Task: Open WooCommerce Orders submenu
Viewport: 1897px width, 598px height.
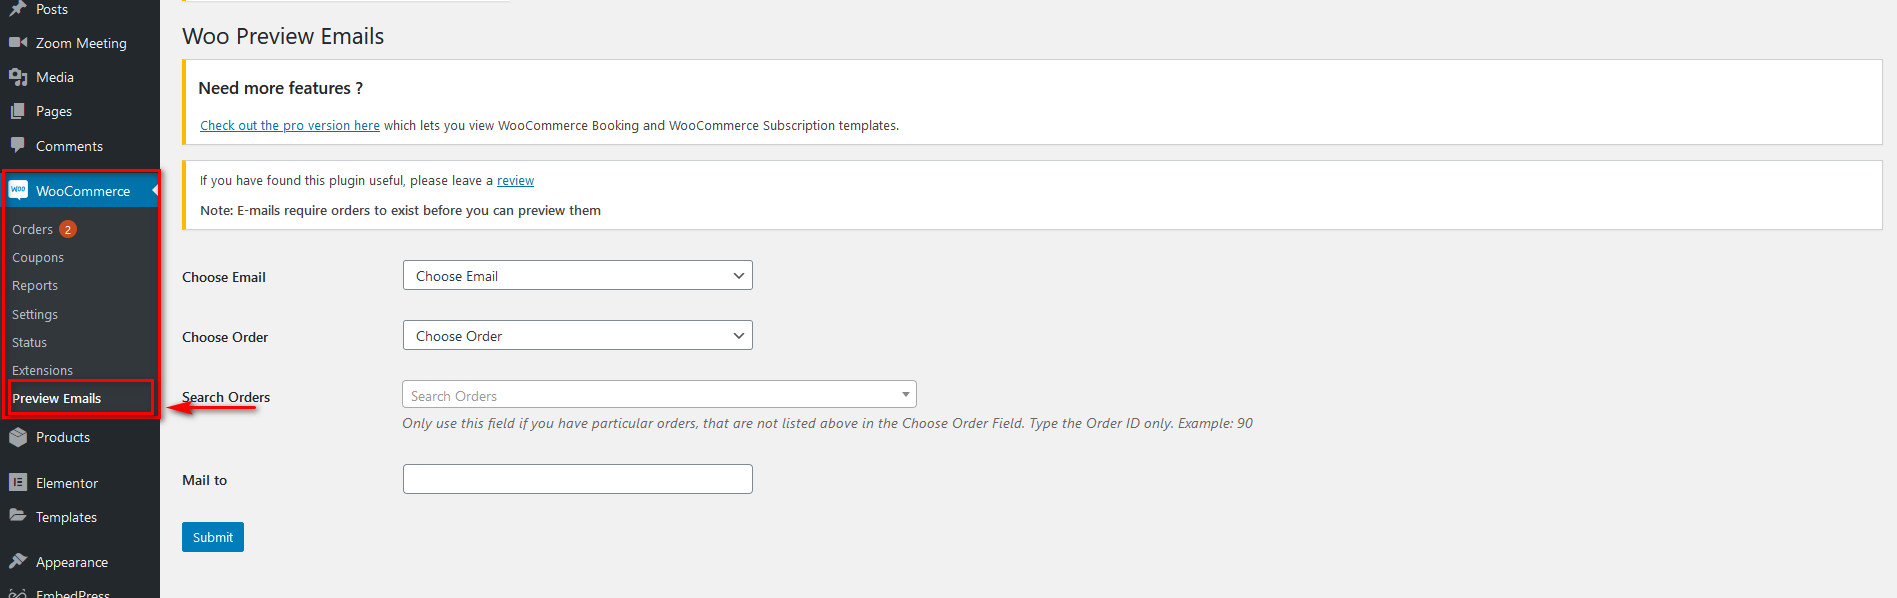Action: coord(32,229)
